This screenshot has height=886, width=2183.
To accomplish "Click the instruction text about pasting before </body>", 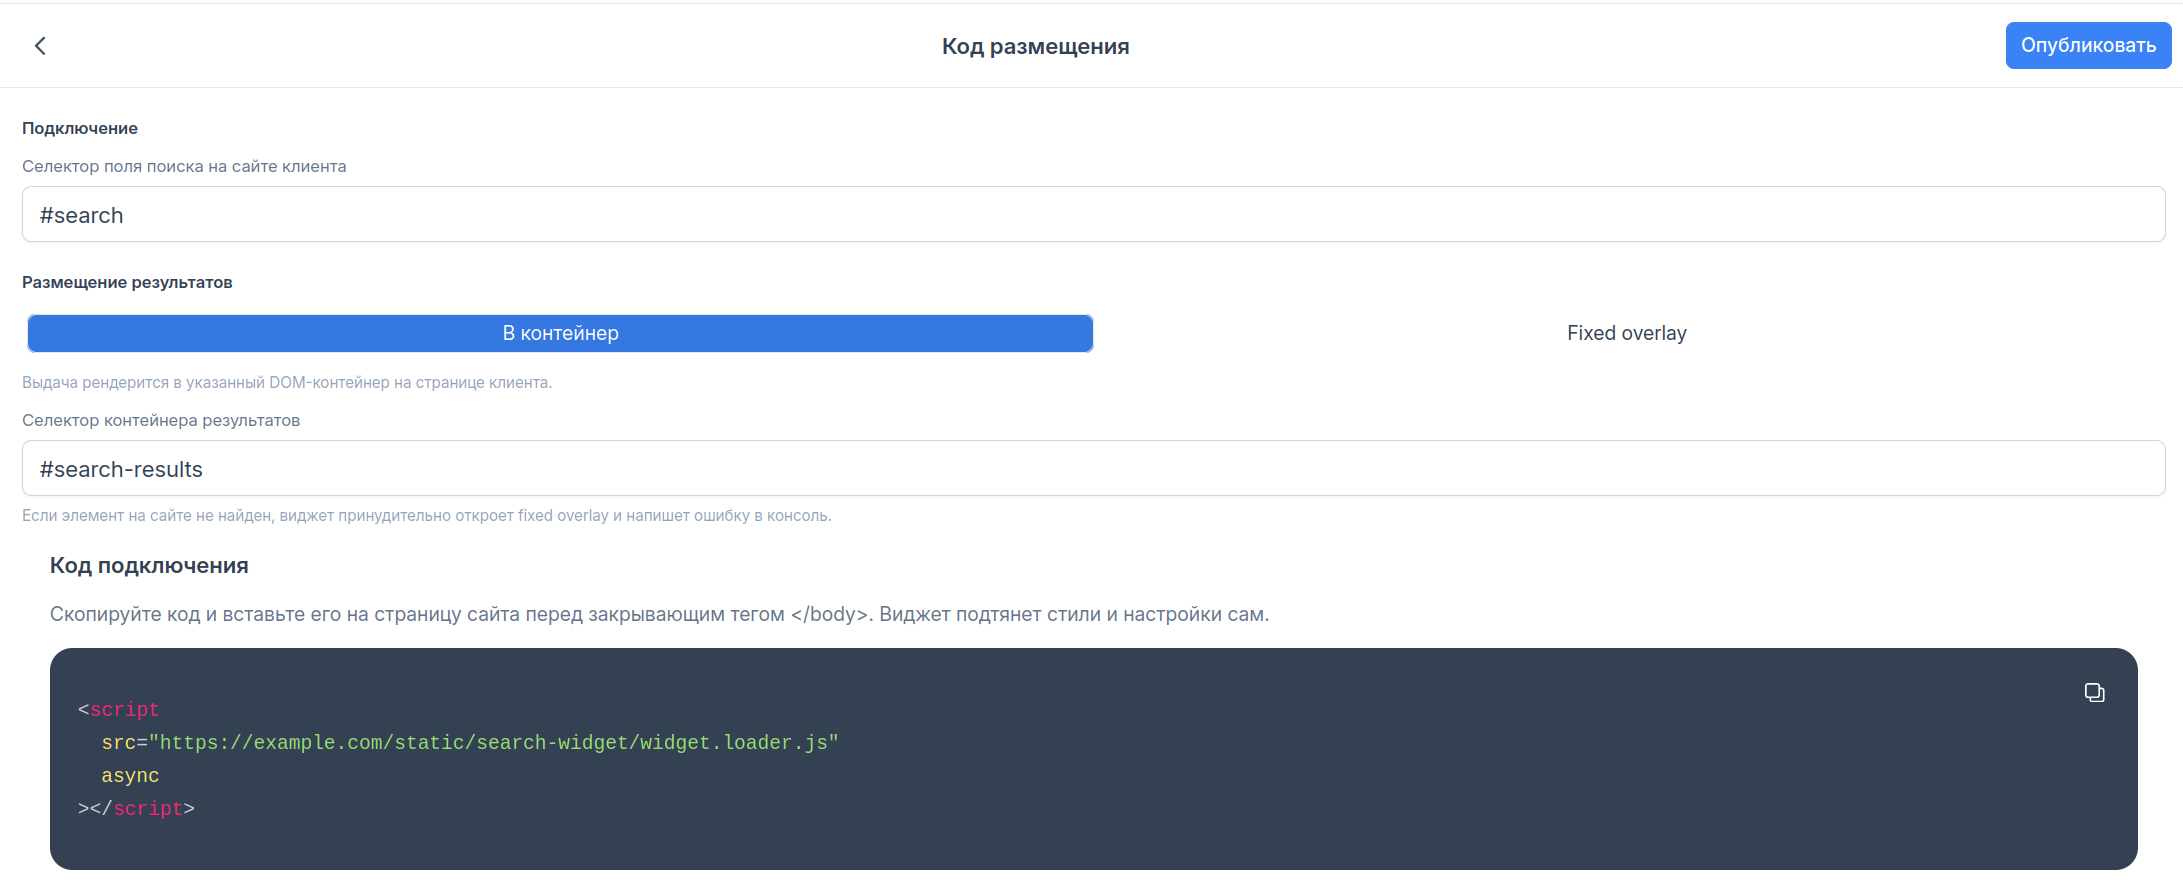I will (659, 614).
